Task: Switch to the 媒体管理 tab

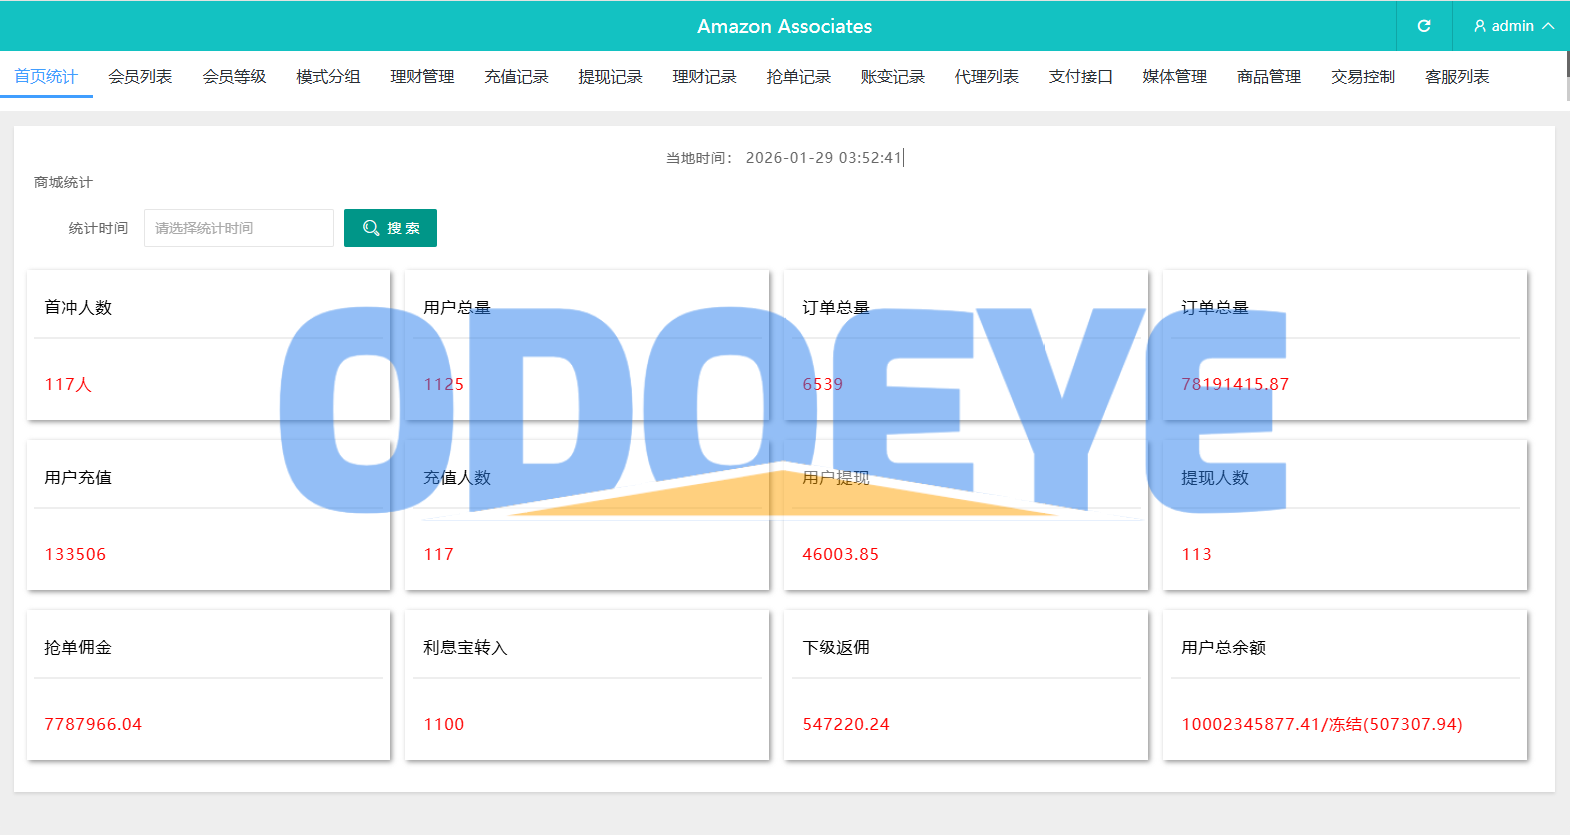Action: tap(1174, 77)
